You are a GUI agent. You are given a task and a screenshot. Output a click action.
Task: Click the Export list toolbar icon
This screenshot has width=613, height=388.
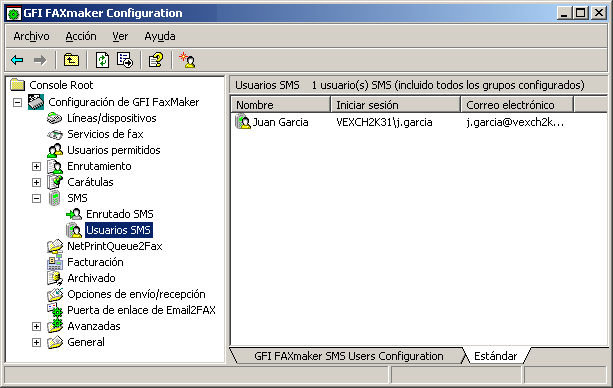(x=125, y=60)
